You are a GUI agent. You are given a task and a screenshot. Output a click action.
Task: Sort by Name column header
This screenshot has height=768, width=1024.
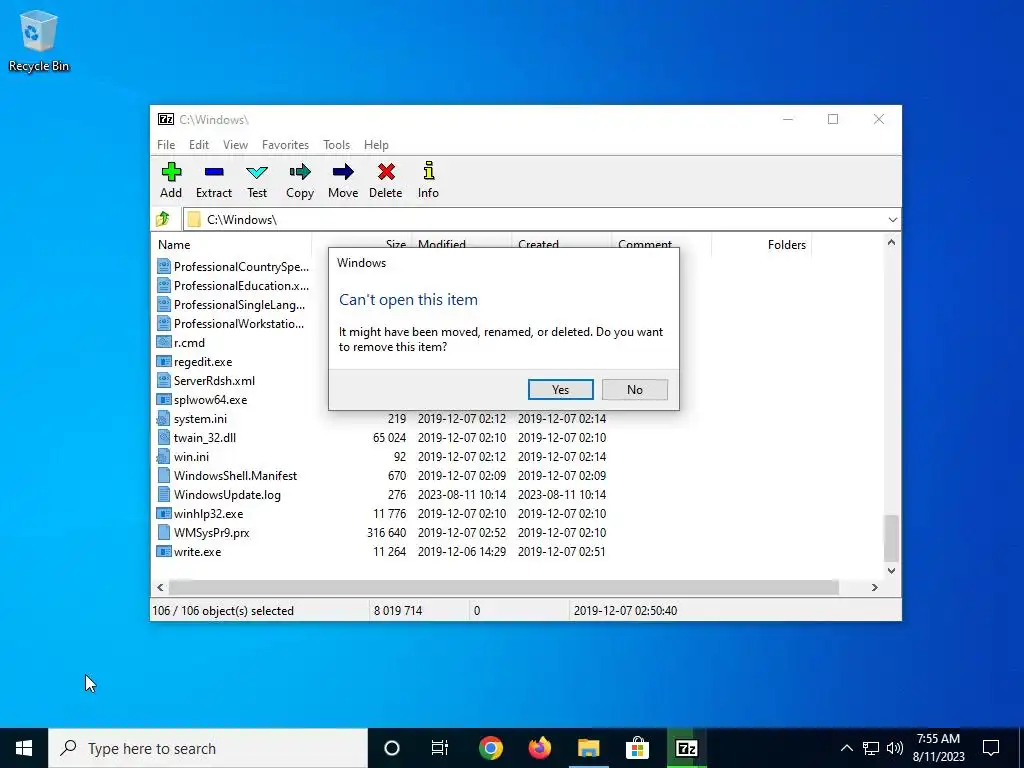pos(232,245)
